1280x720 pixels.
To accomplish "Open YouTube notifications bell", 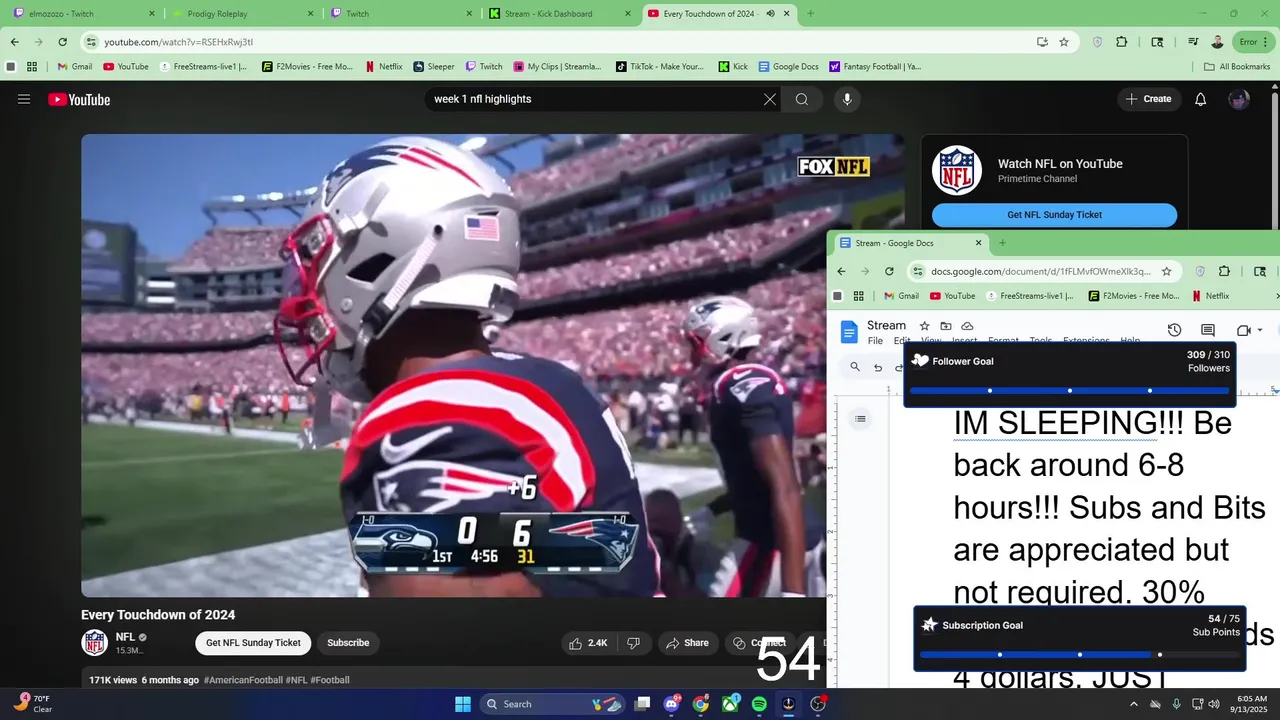I will pos(1201,99).
